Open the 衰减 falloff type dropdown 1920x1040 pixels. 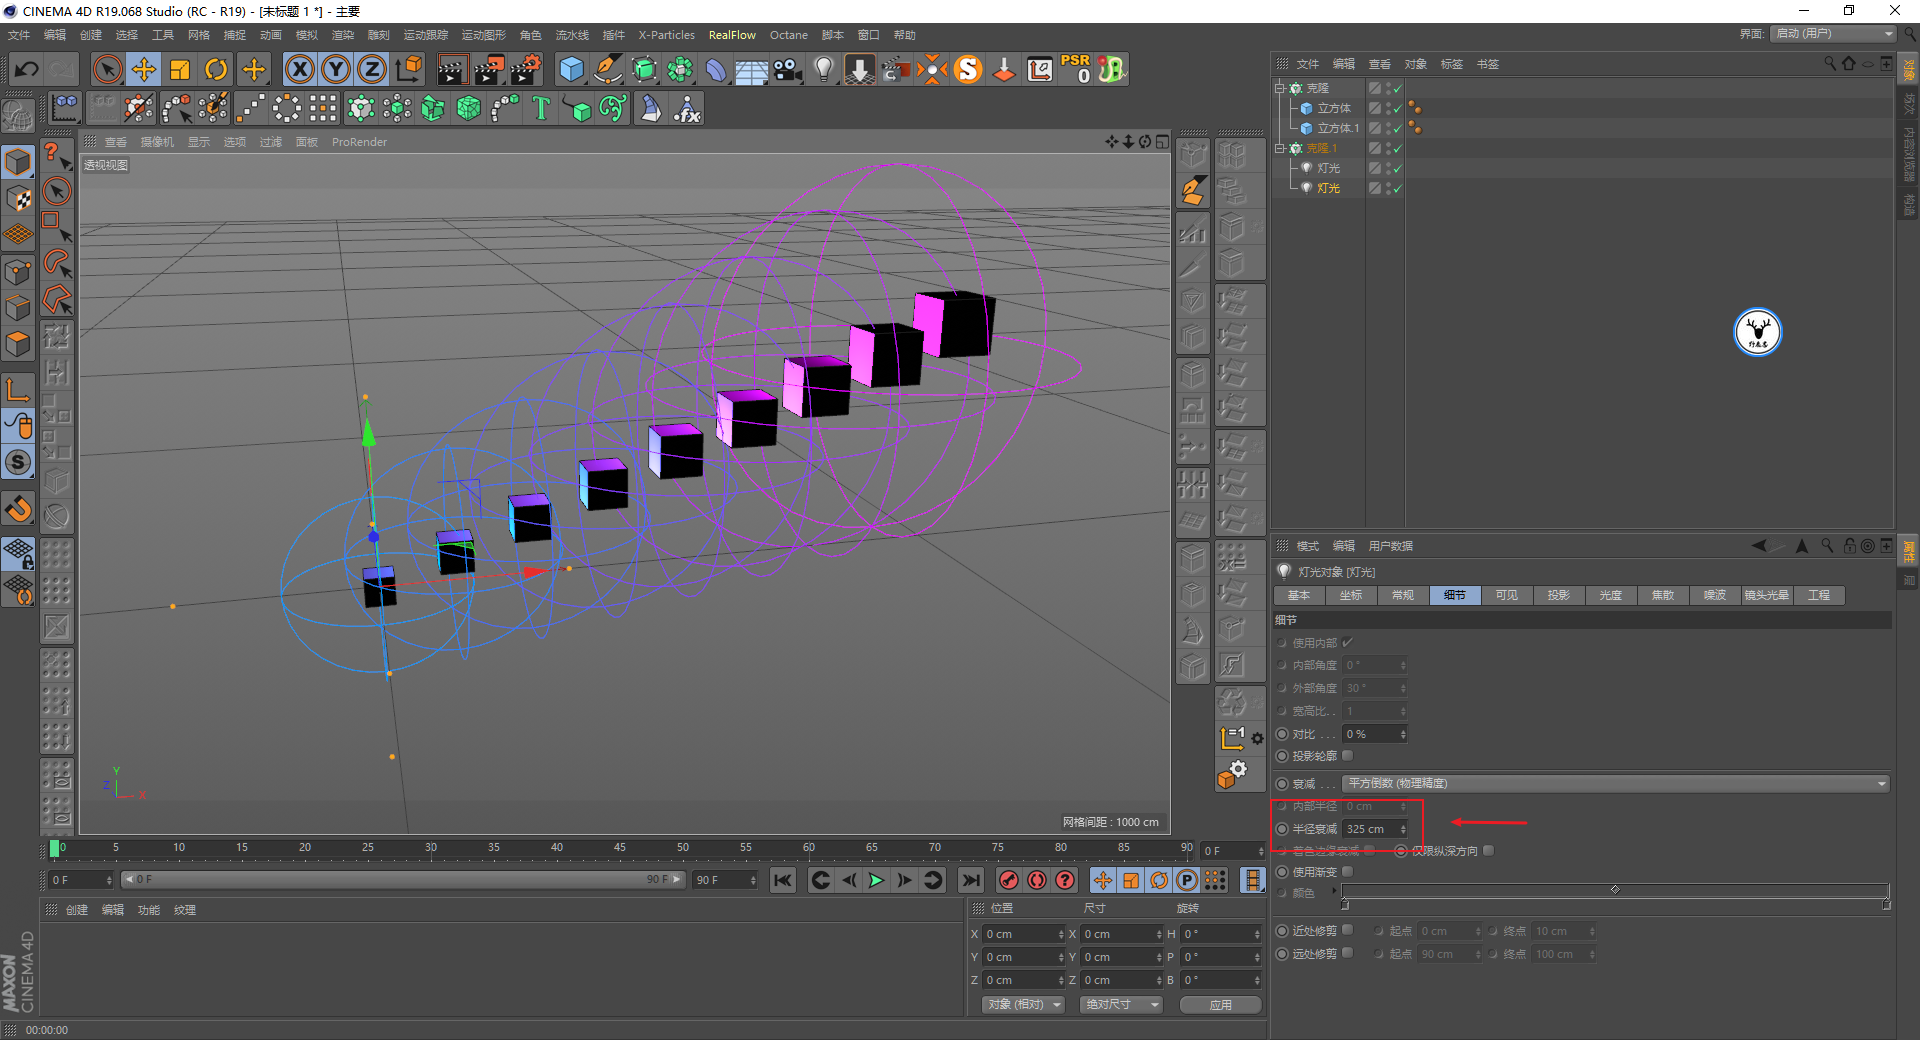pos(1616,783)
